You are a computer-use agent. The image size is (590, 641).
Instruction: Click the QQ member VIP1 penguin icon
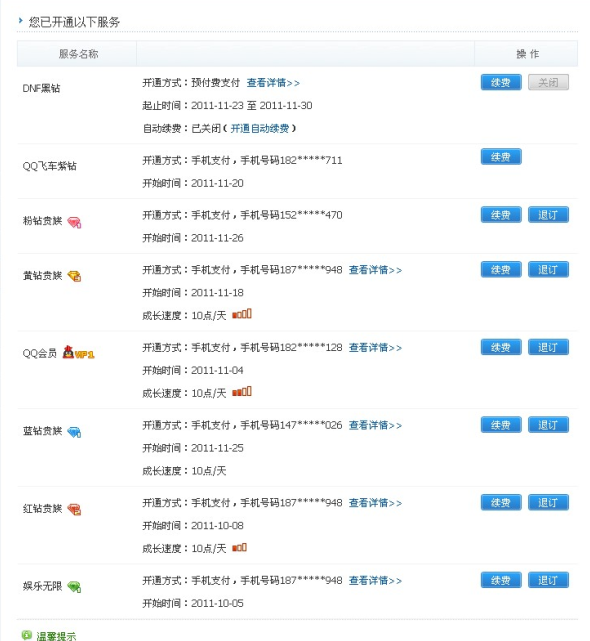[x=79, y=352]
